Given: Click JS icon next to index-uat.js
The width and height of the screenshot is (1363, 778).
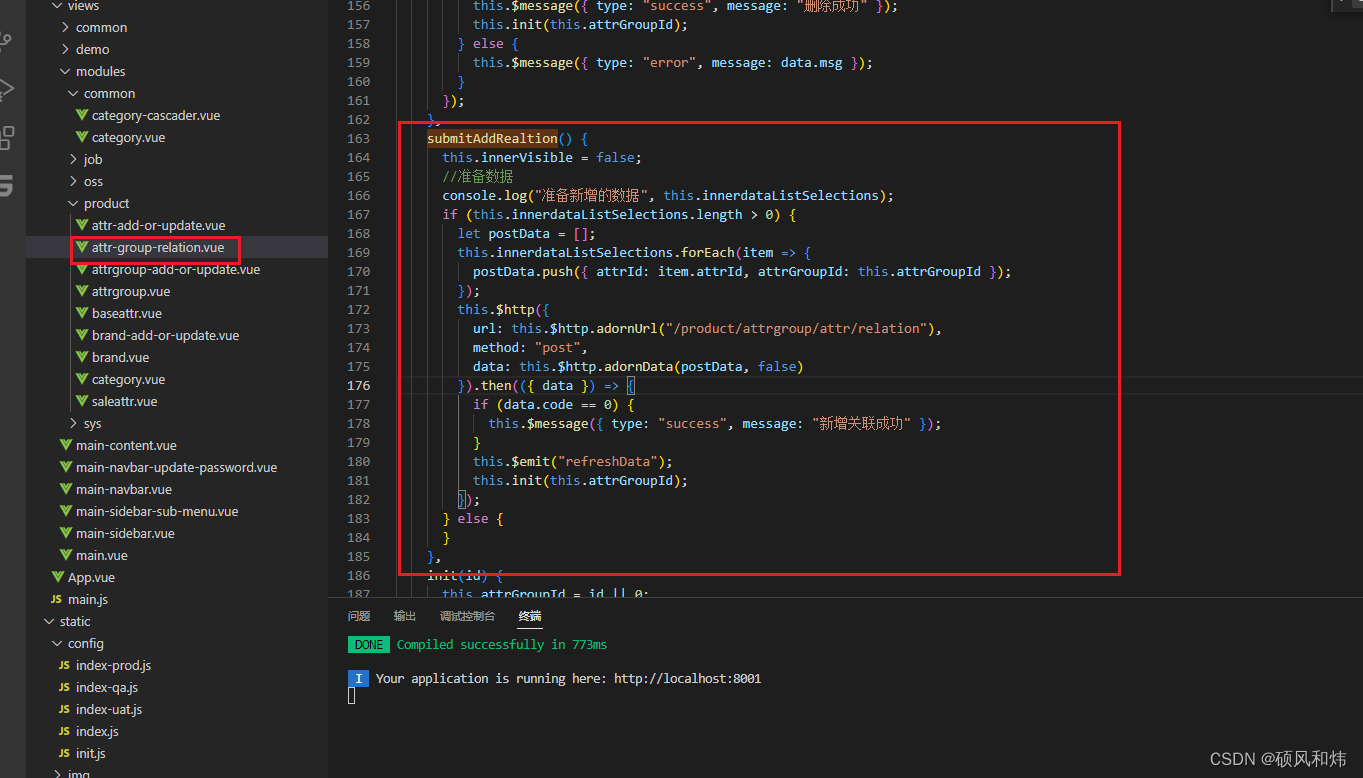Looking at the screenshot, I should 65,710.
